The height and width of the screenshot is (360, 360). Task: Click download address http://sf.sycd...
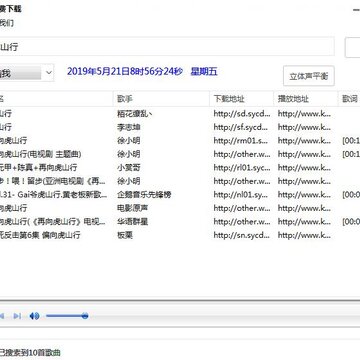click(x=242, y=127)
